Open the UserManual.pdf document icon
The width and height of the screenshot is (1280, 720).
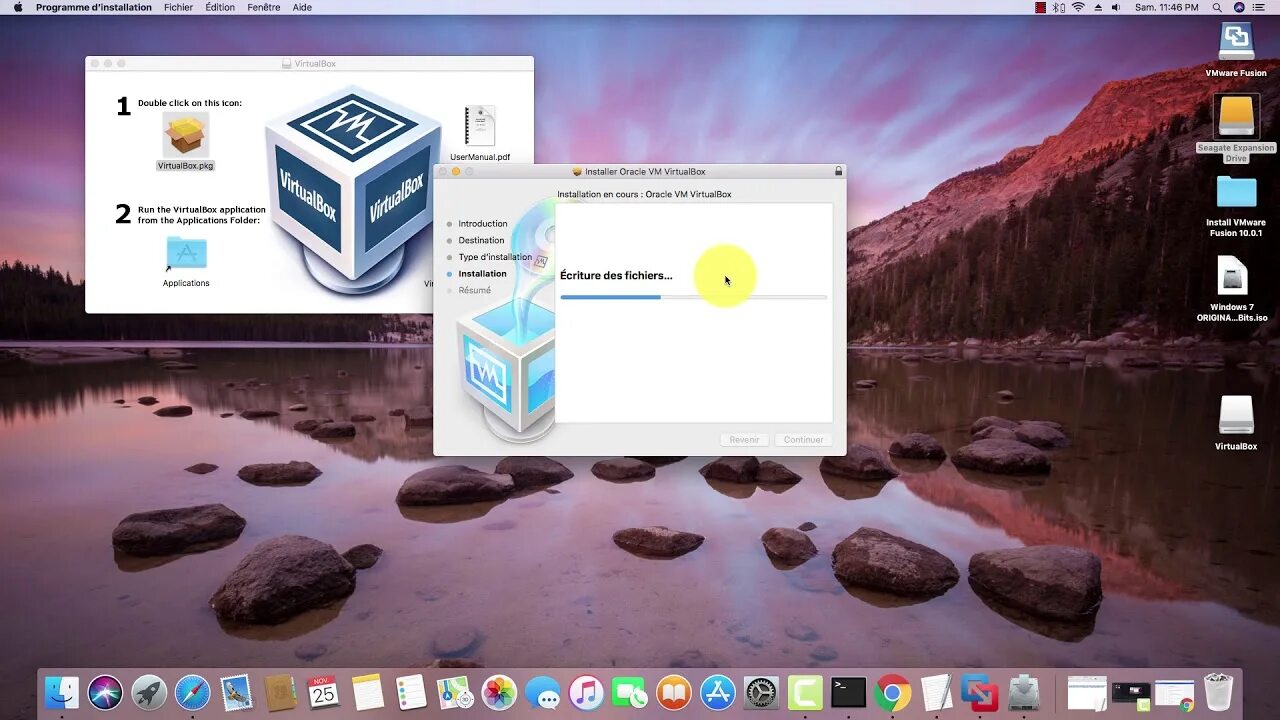pyautogui.click(x=480, y=126)
